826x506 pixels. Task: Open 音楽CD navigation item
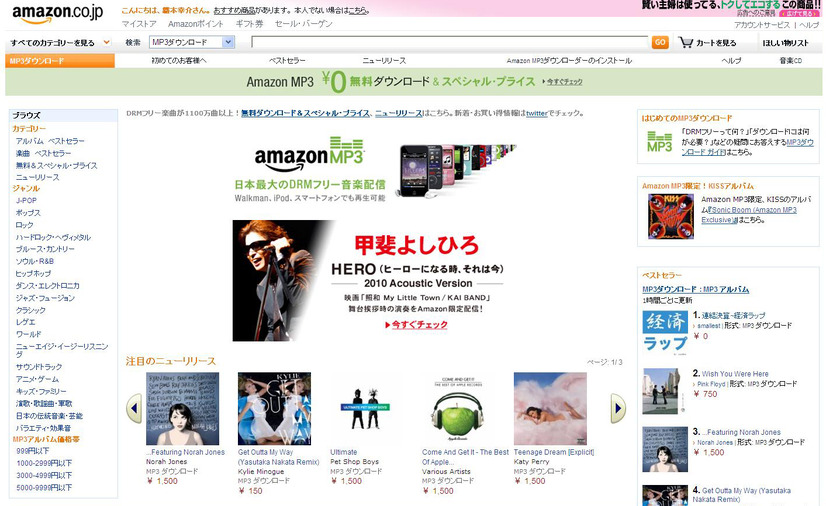[791, 61]
